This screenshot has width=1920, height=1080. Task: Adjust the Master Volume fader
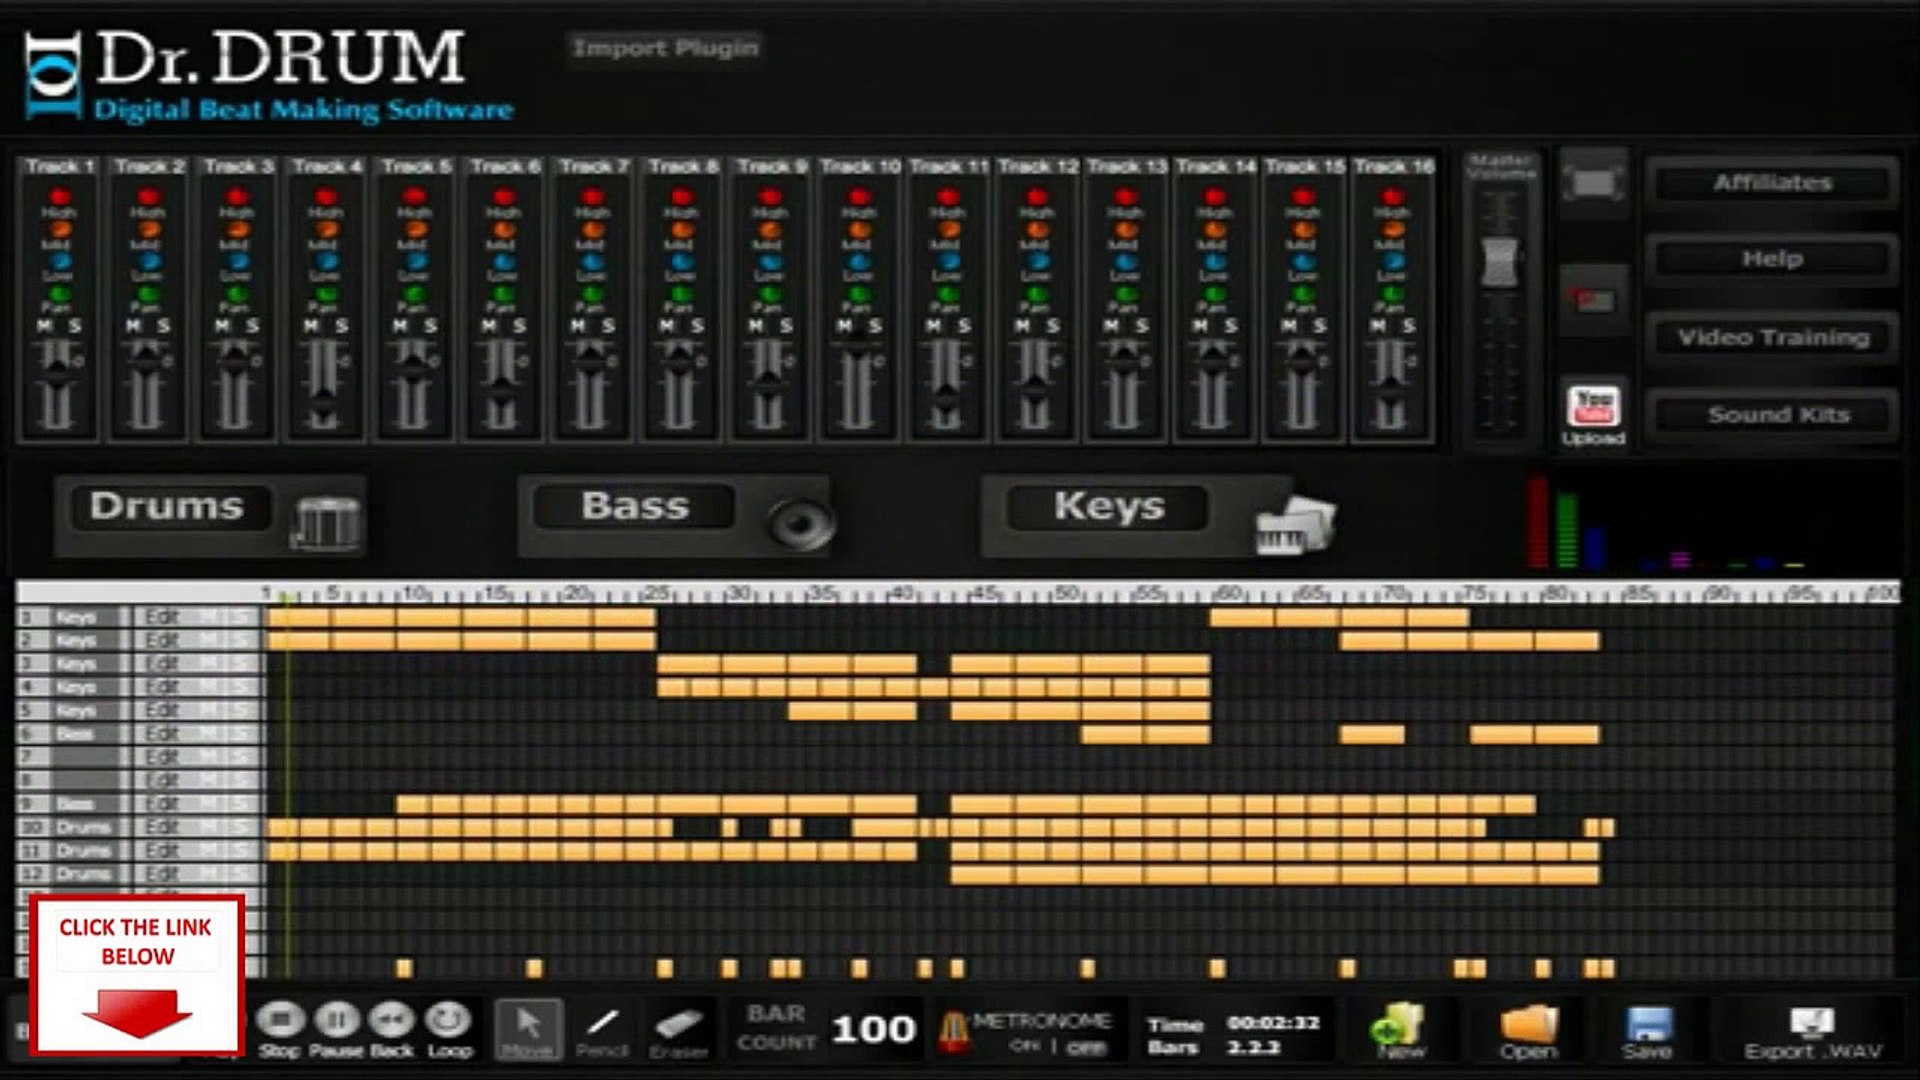point(1499,262)
